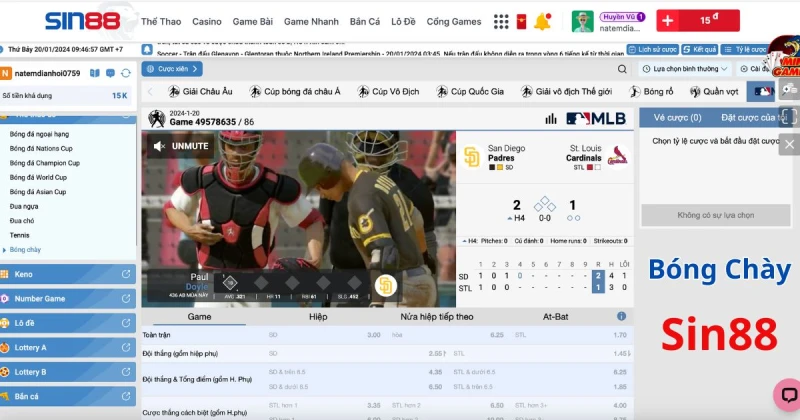Click the blue info icon
800x420 pixels.
pos(621,316)
